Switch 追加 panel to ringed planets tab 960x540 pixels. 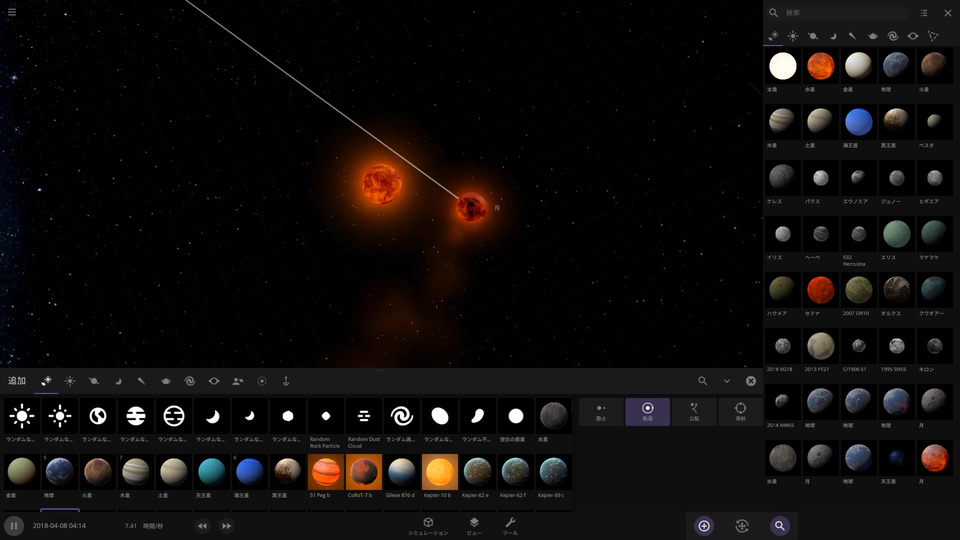[x=94, y=381]
